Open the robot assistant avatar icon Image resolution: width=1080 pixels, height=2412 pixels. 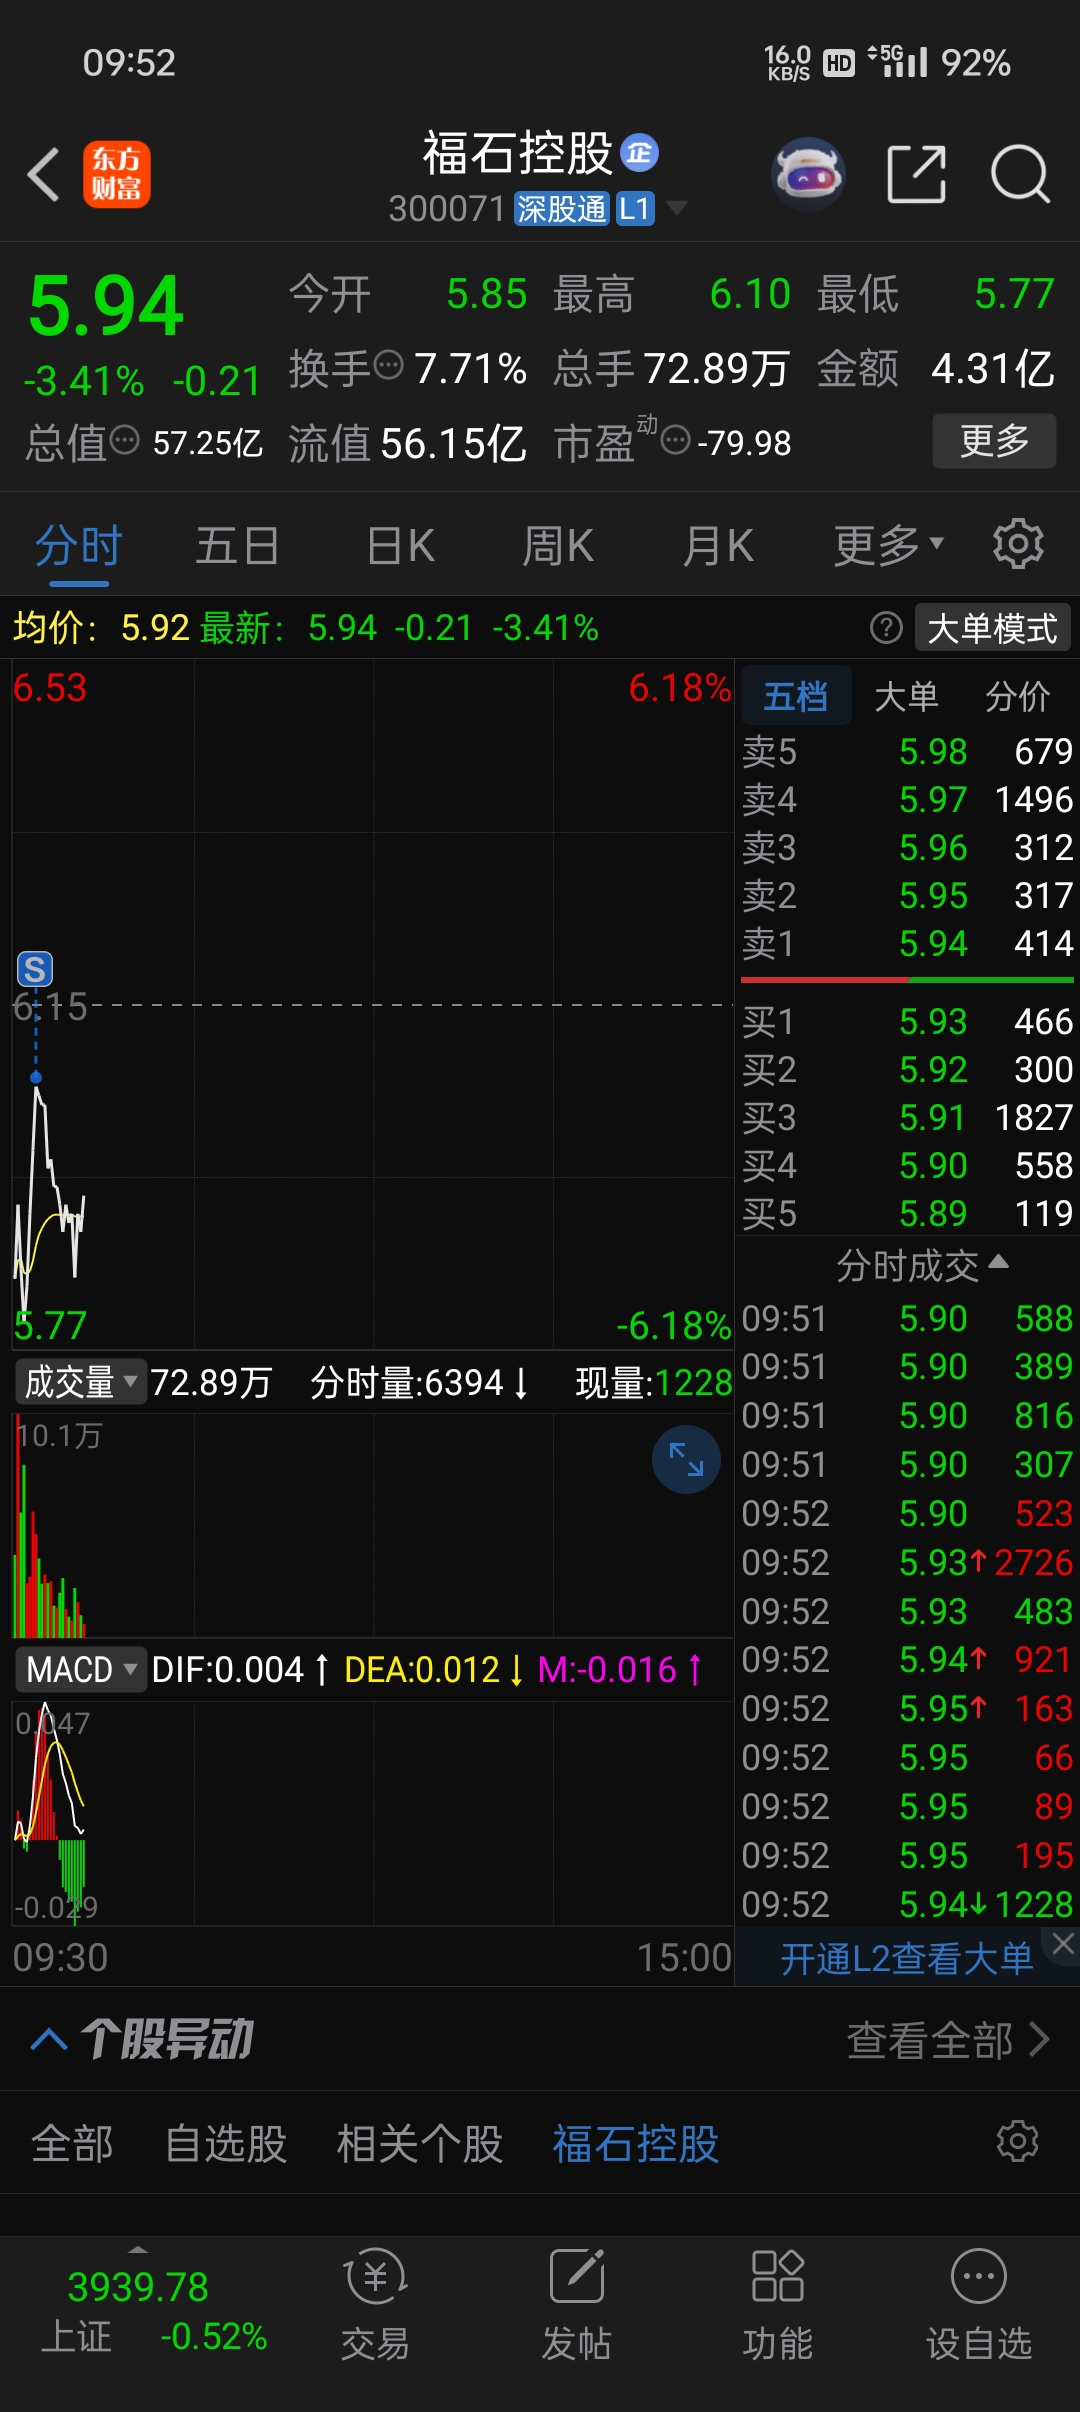(809, 174)
